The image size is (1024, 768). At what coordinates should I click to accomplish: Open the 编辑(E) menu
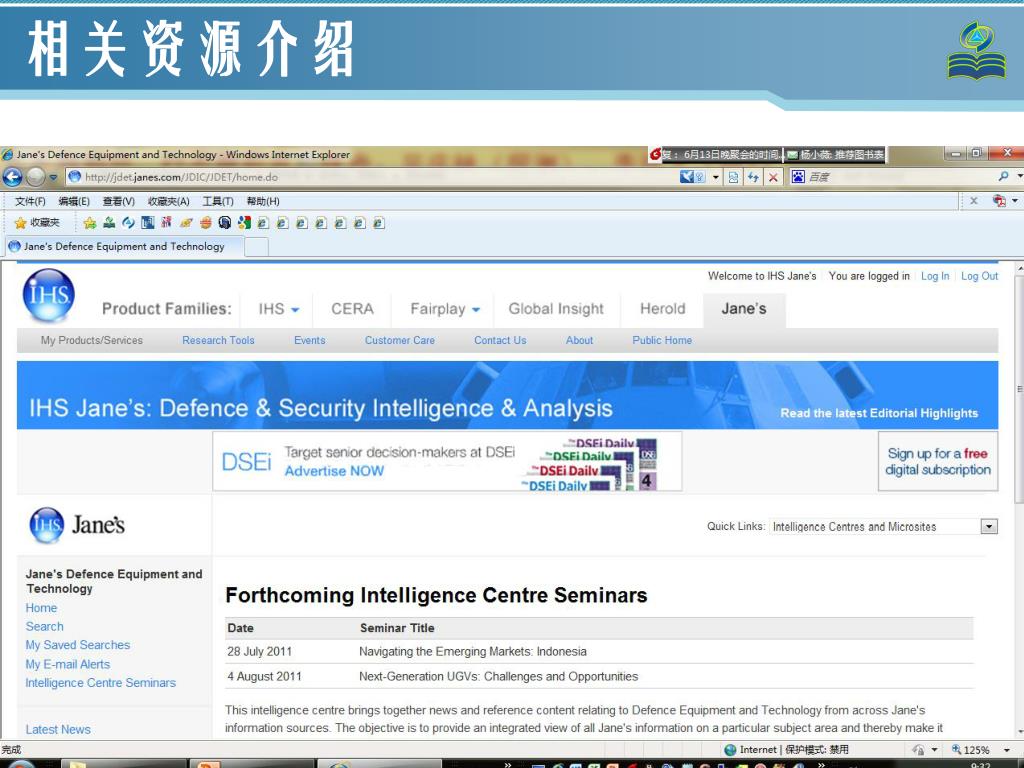tap(74, 201)
